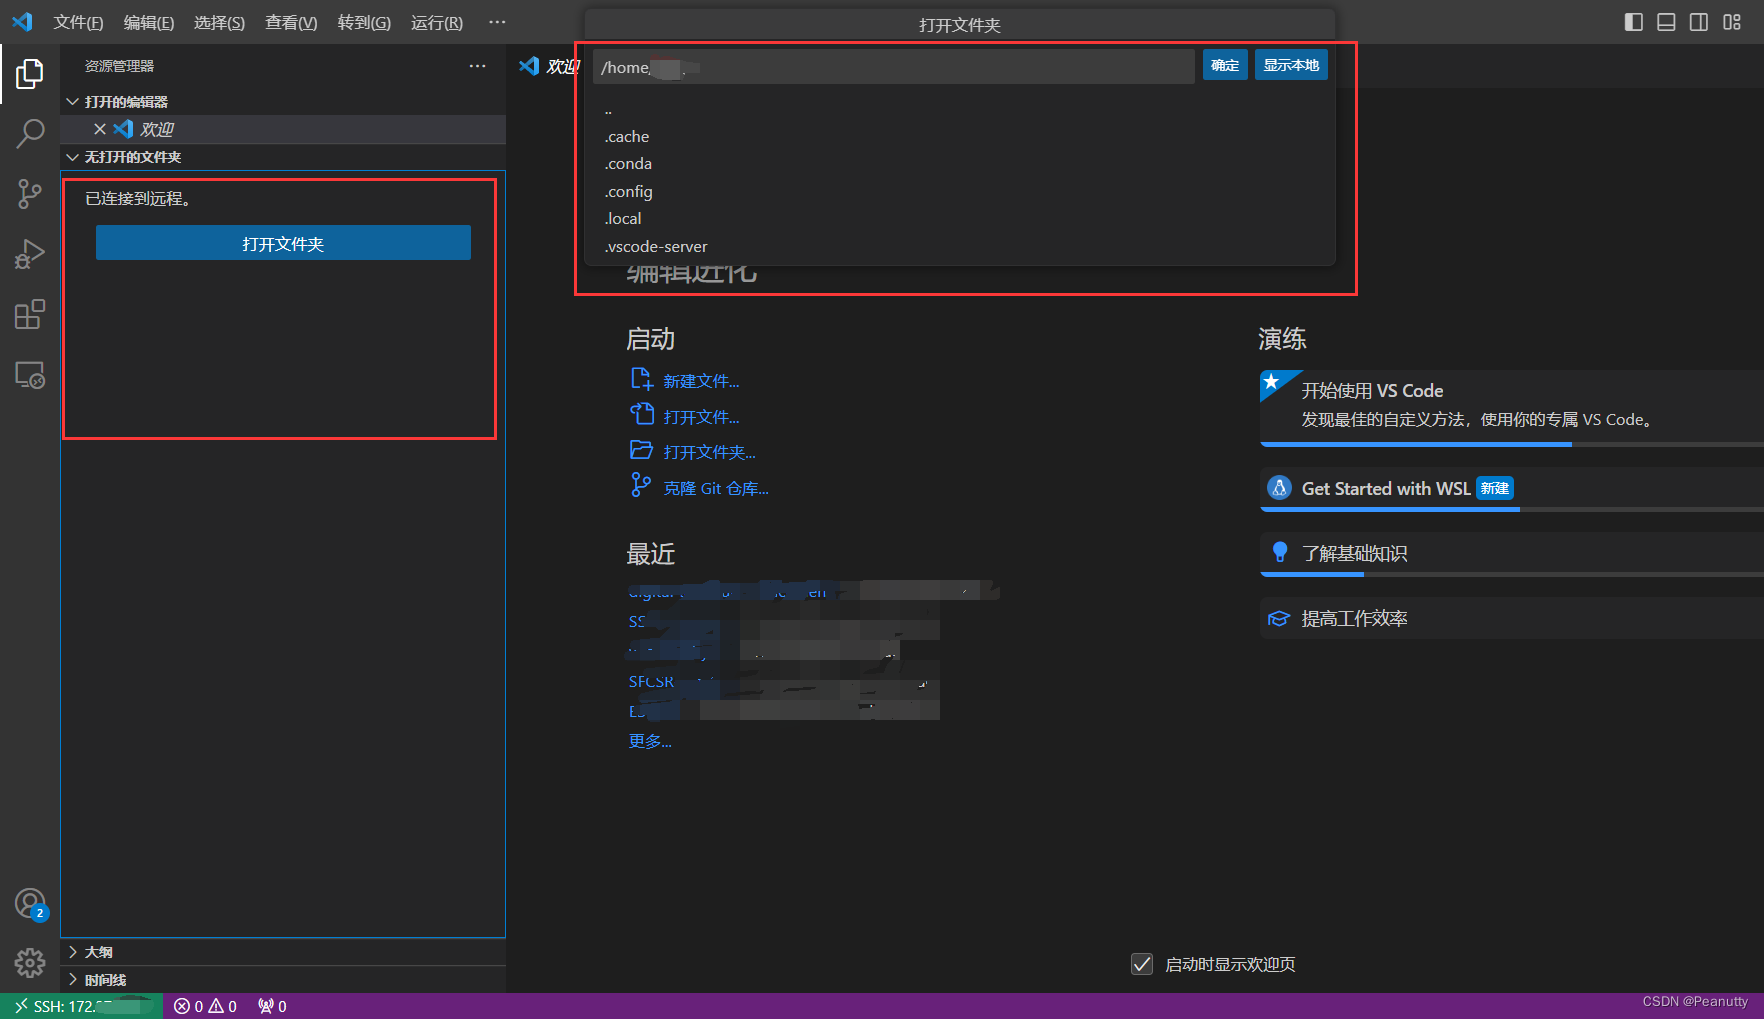This screenshot has width=1764, height=1019.
Task: Confirm folder path with 确定 button
Action: click(1225, 65)
